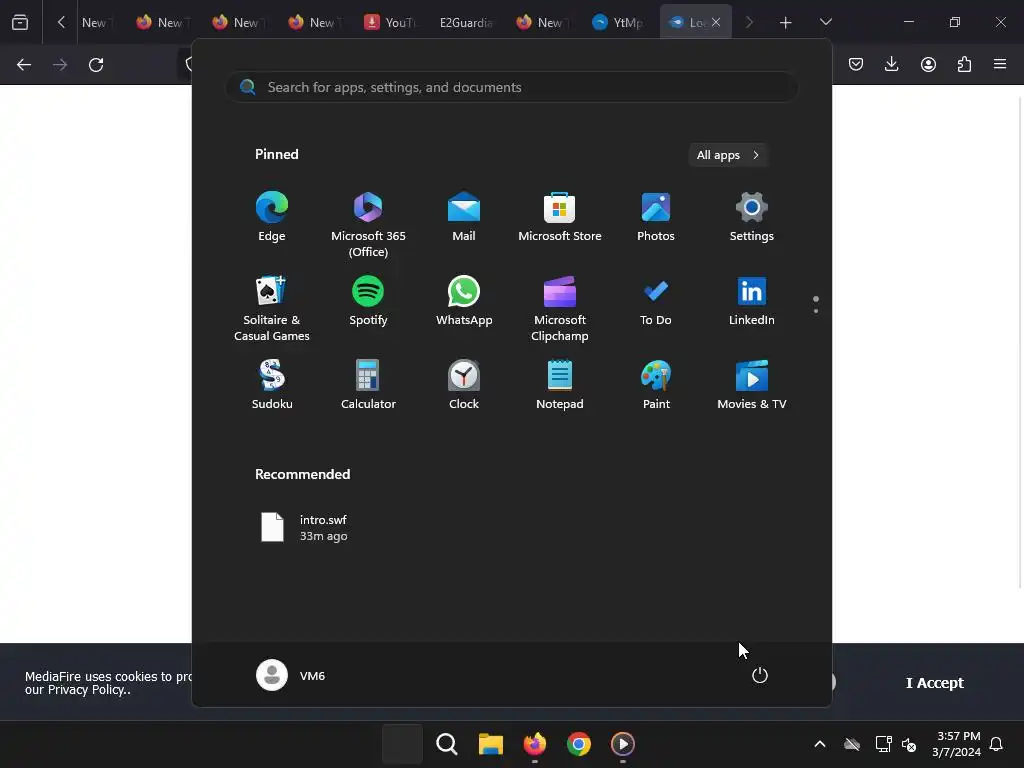This screenshot has width=1024, height=768.
Task: Open a new Firefox tab
Action: pos(786,23)
